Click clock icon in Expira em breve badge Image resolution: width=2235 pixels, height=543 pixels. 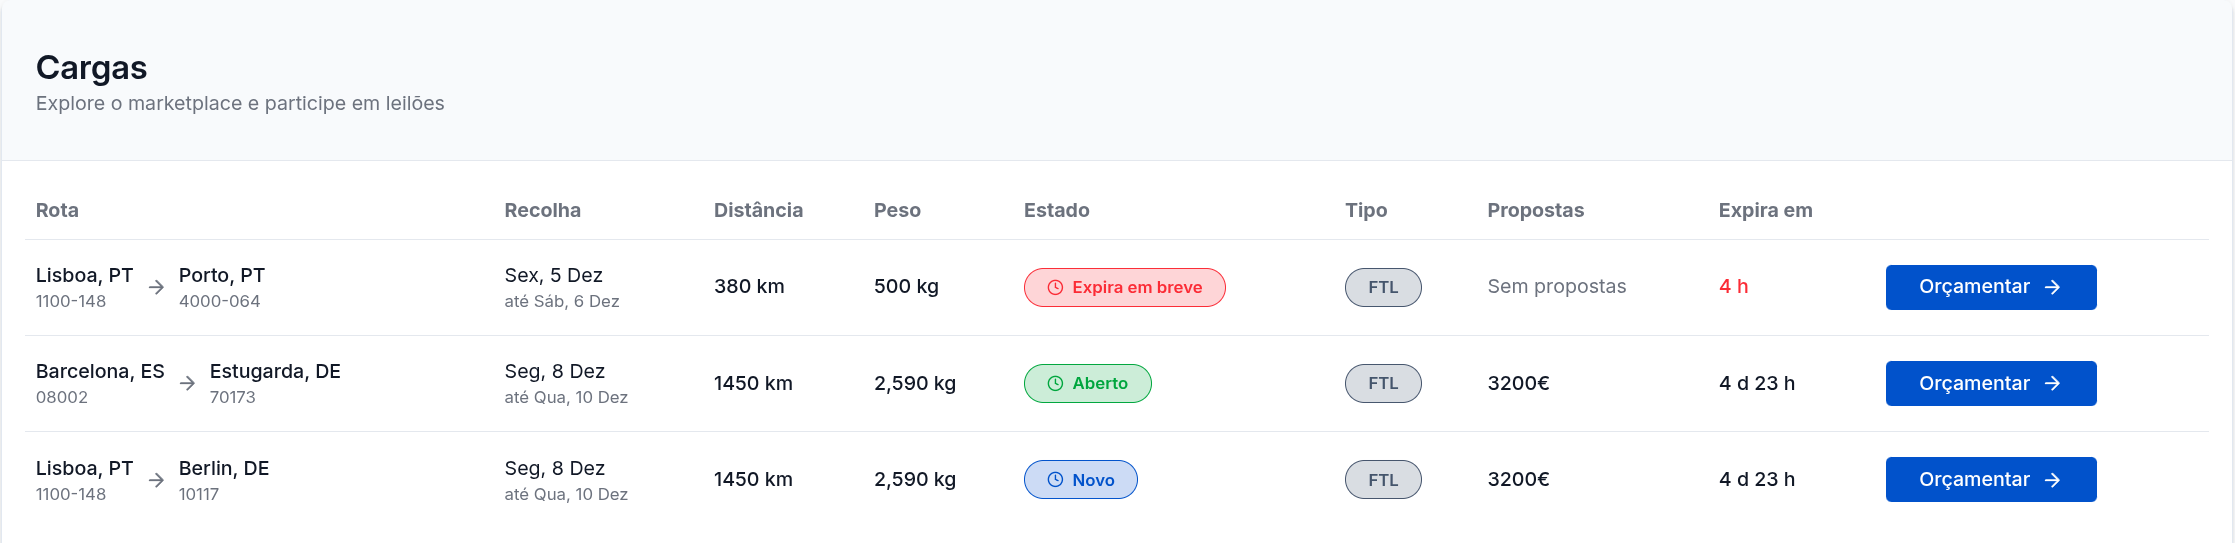coord(1054,287)
